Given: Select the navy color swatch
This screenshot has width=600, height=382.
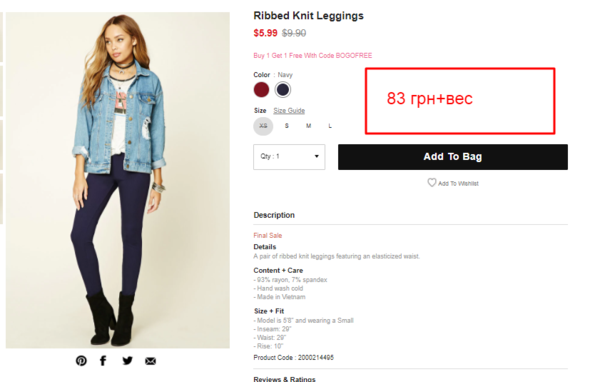Looking at the screenshot, I should (283, 90).
